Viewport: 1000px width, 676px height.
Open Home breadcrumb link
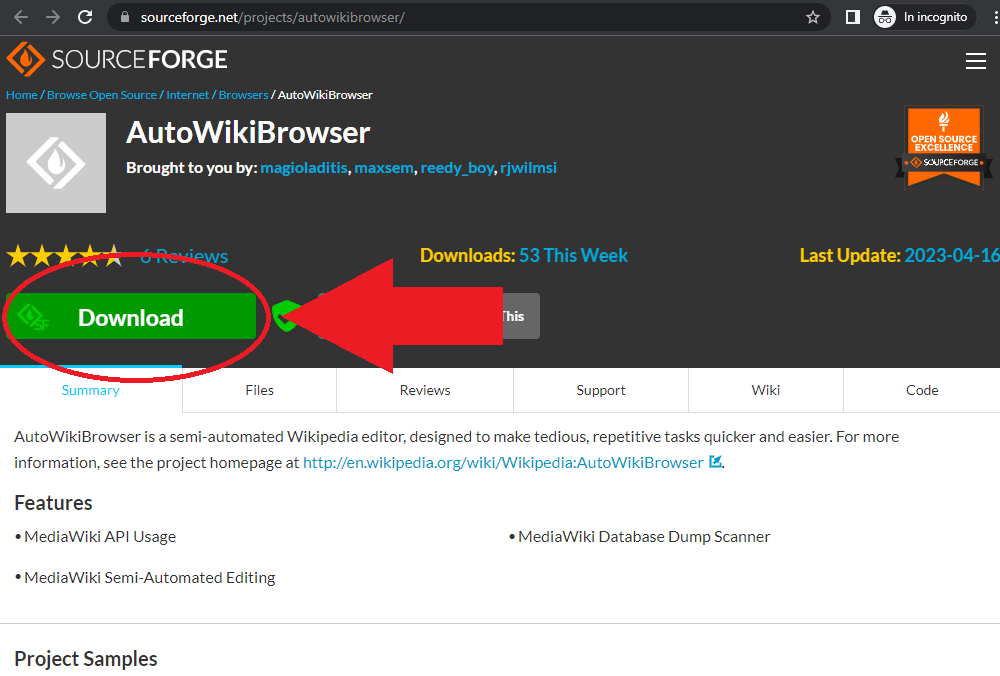coord(22,95)
